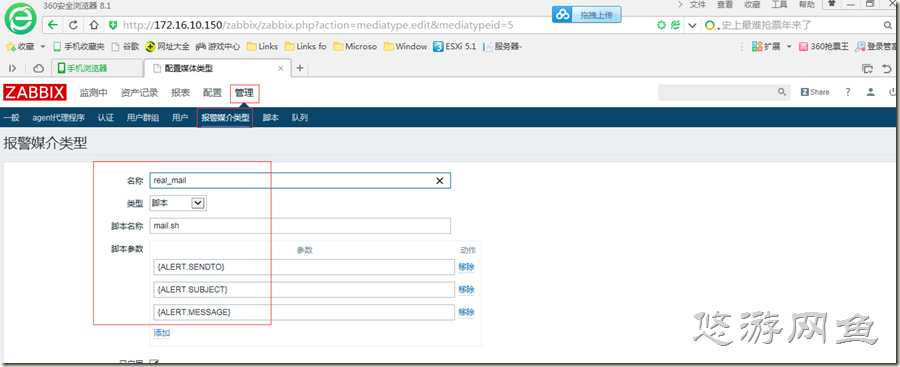The image size is (900, 367).
Task: Go to 队列 submenu
Action: 300,118
